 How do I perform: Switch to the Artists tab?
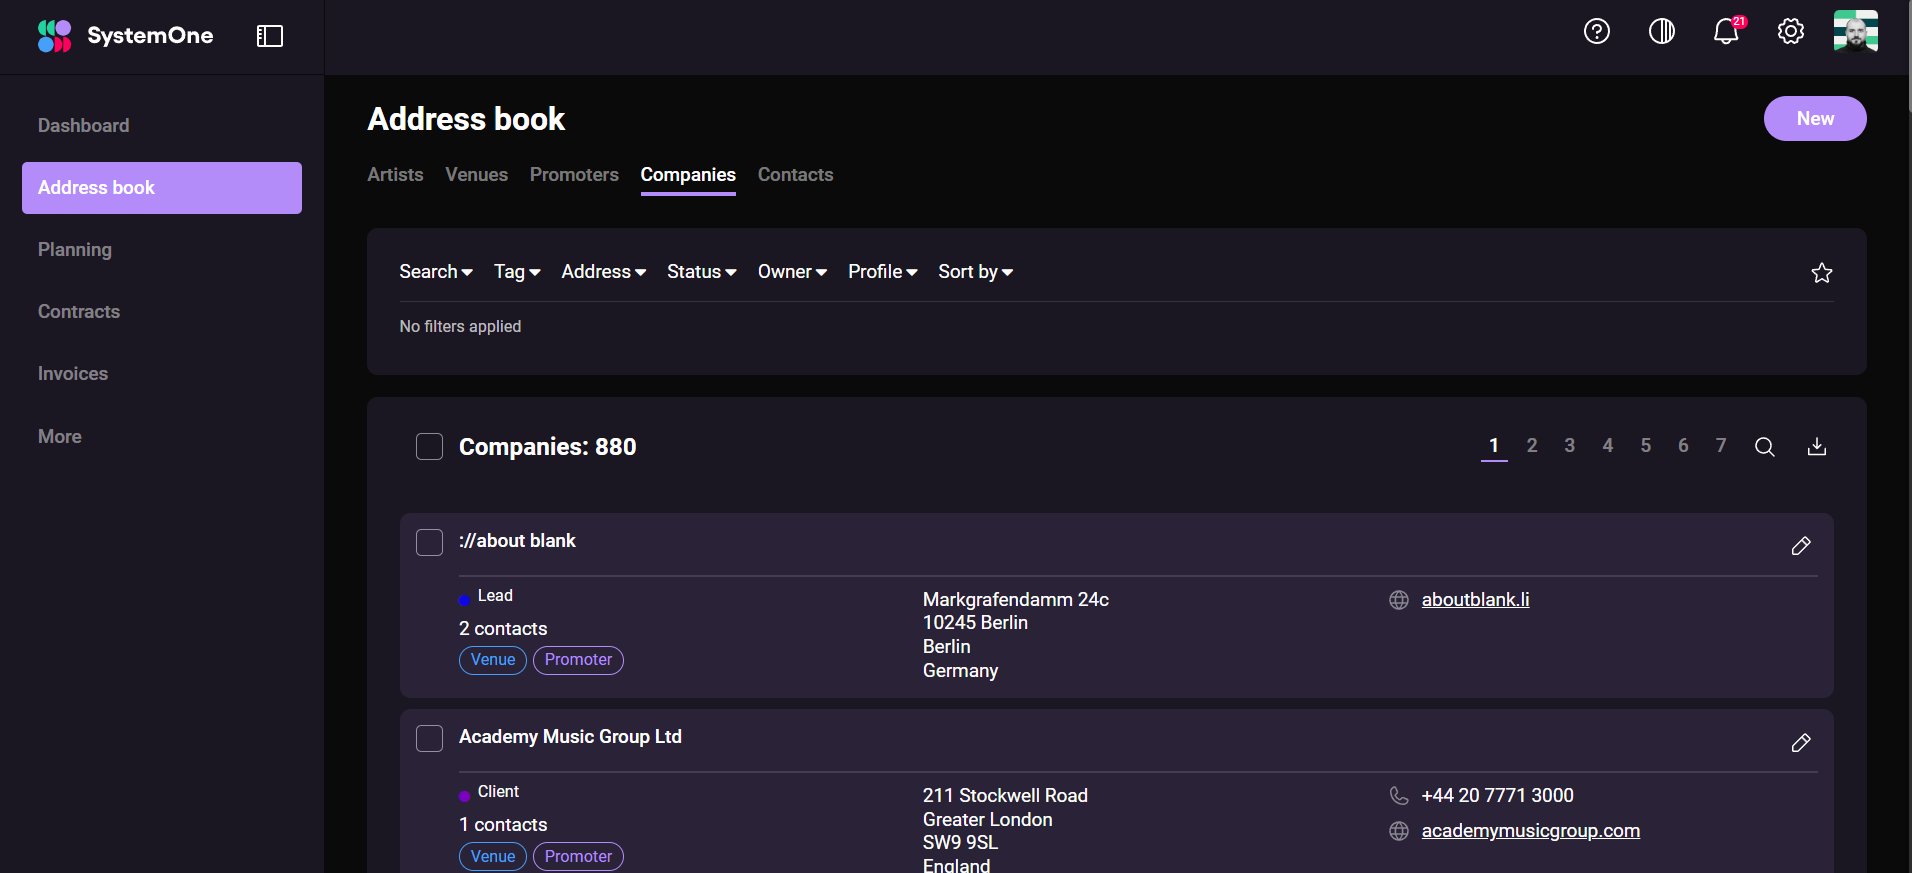(395, 175)
